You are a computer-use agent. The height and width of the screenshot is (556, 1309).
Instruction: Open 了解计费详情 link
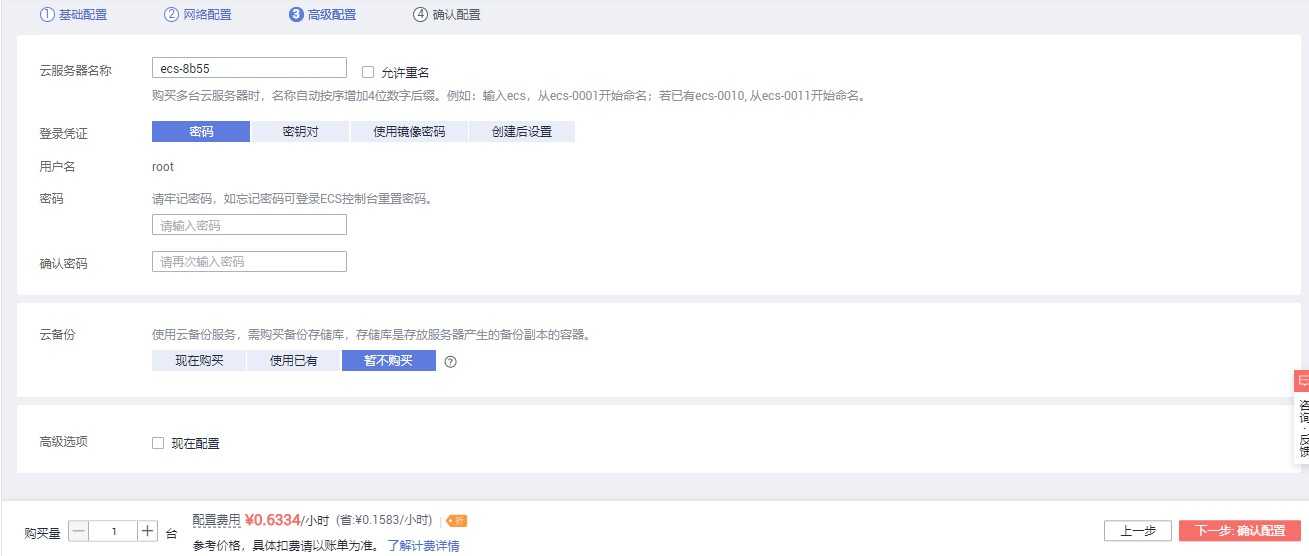click(424, 546)
